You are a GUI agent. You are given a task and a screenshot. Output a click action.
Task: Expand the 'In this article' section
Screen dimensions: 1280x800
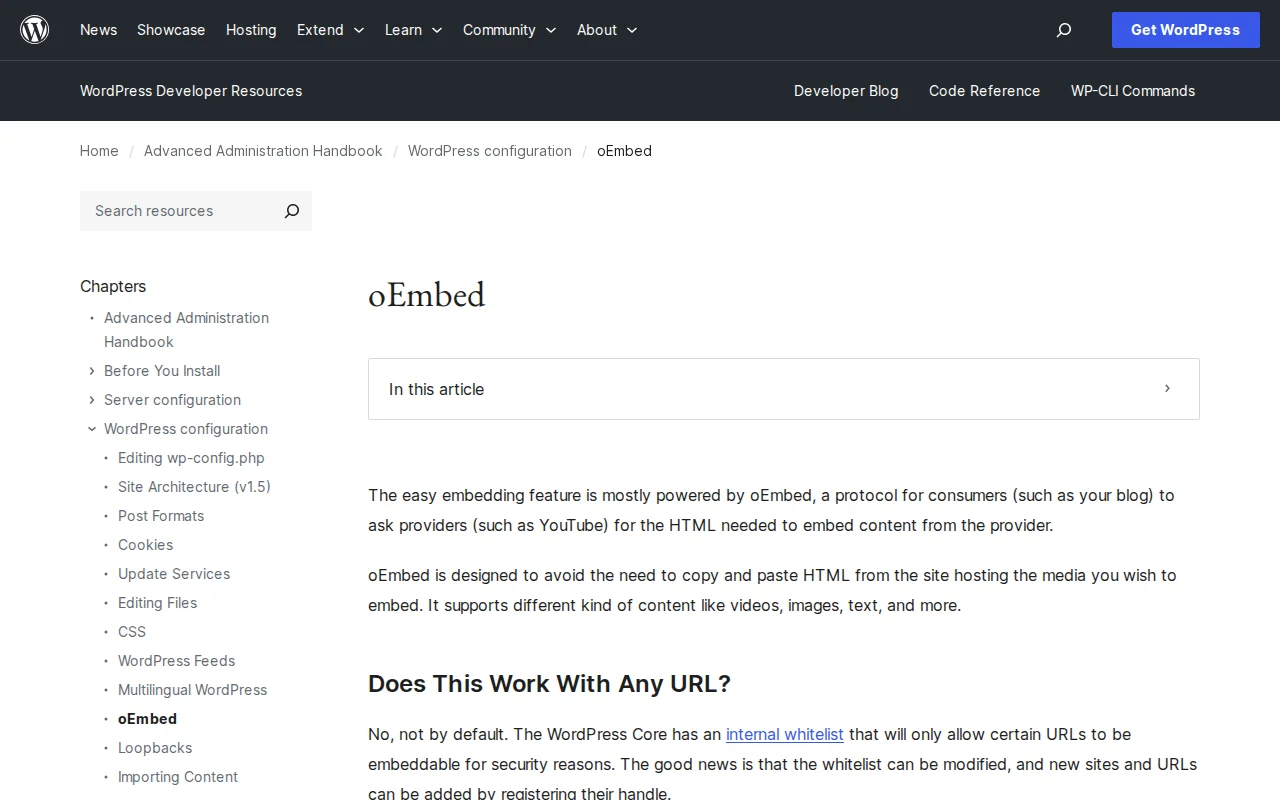(x=1166, y=389)
